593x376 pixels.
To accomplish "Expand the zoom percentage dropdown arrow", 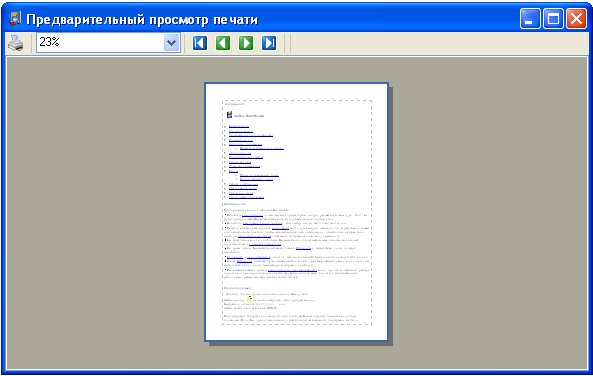I will (172, 43).
